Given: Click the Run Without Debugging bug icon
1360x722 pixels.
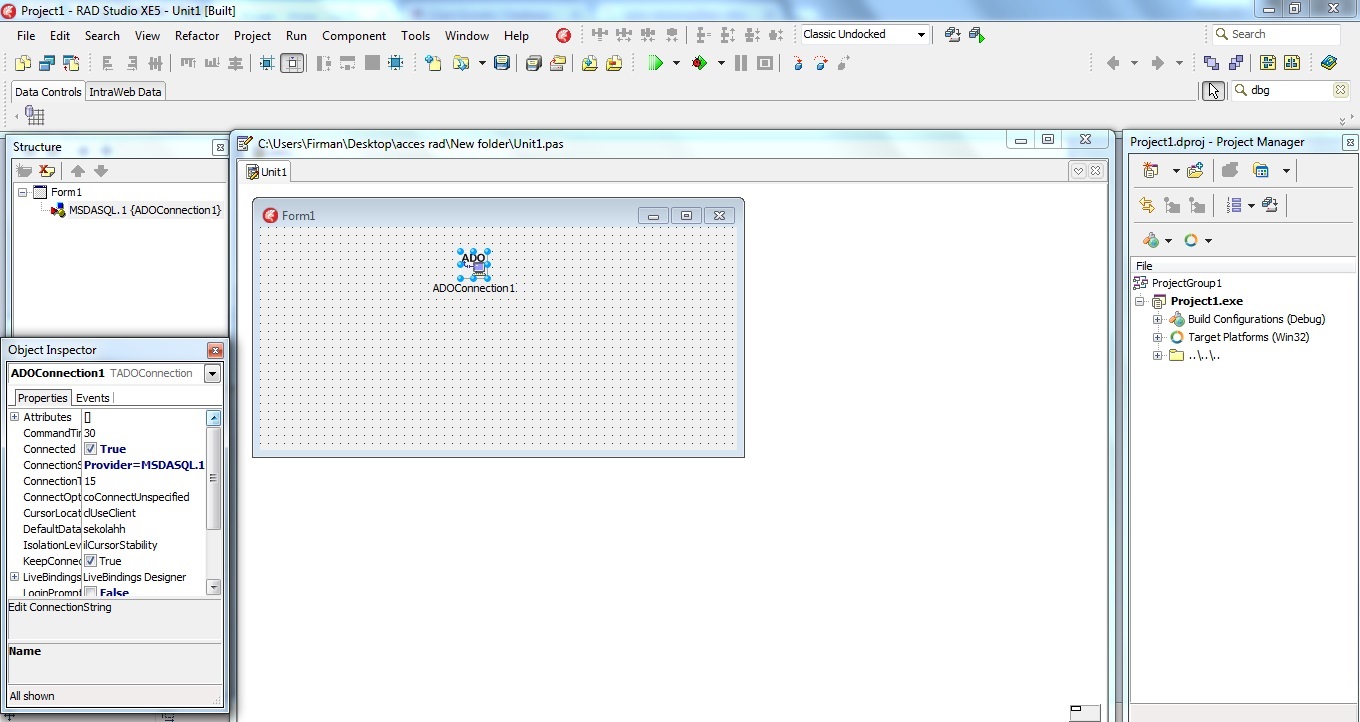Looking at the screenshot, I should tap(700, 63).
